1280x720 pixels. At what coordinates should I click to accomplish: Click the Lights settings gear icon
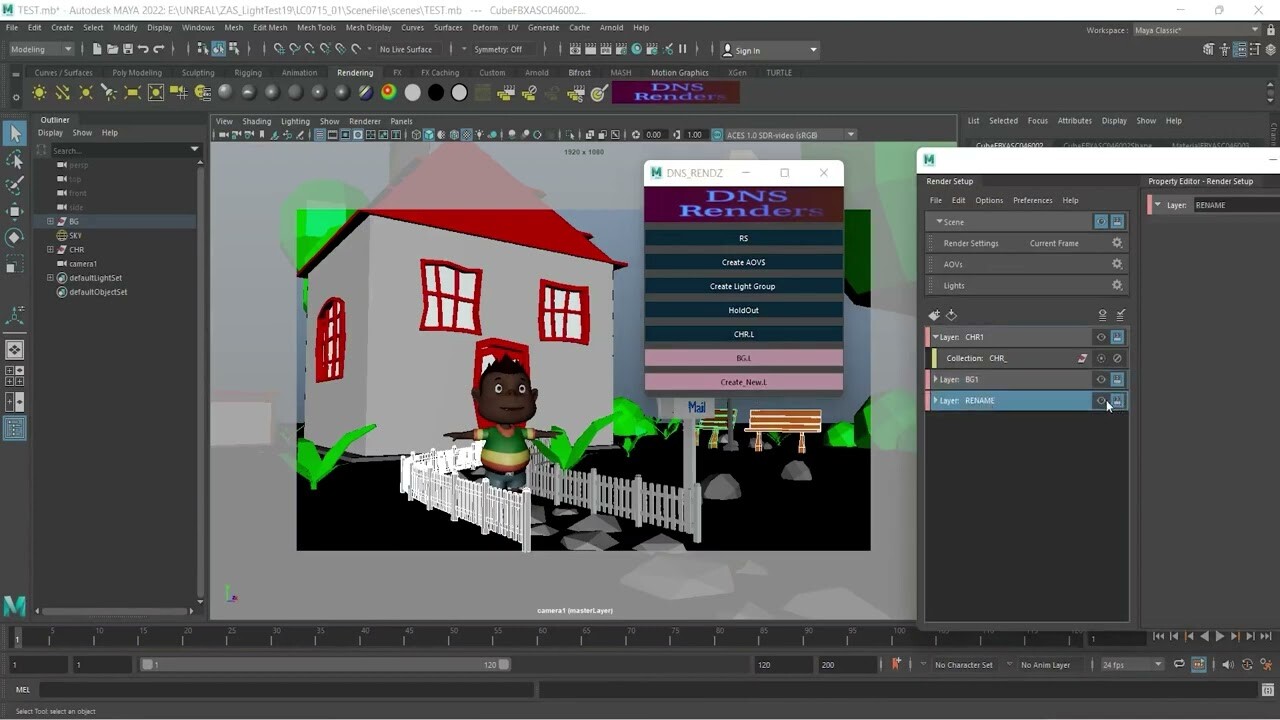click(1117, 285)
